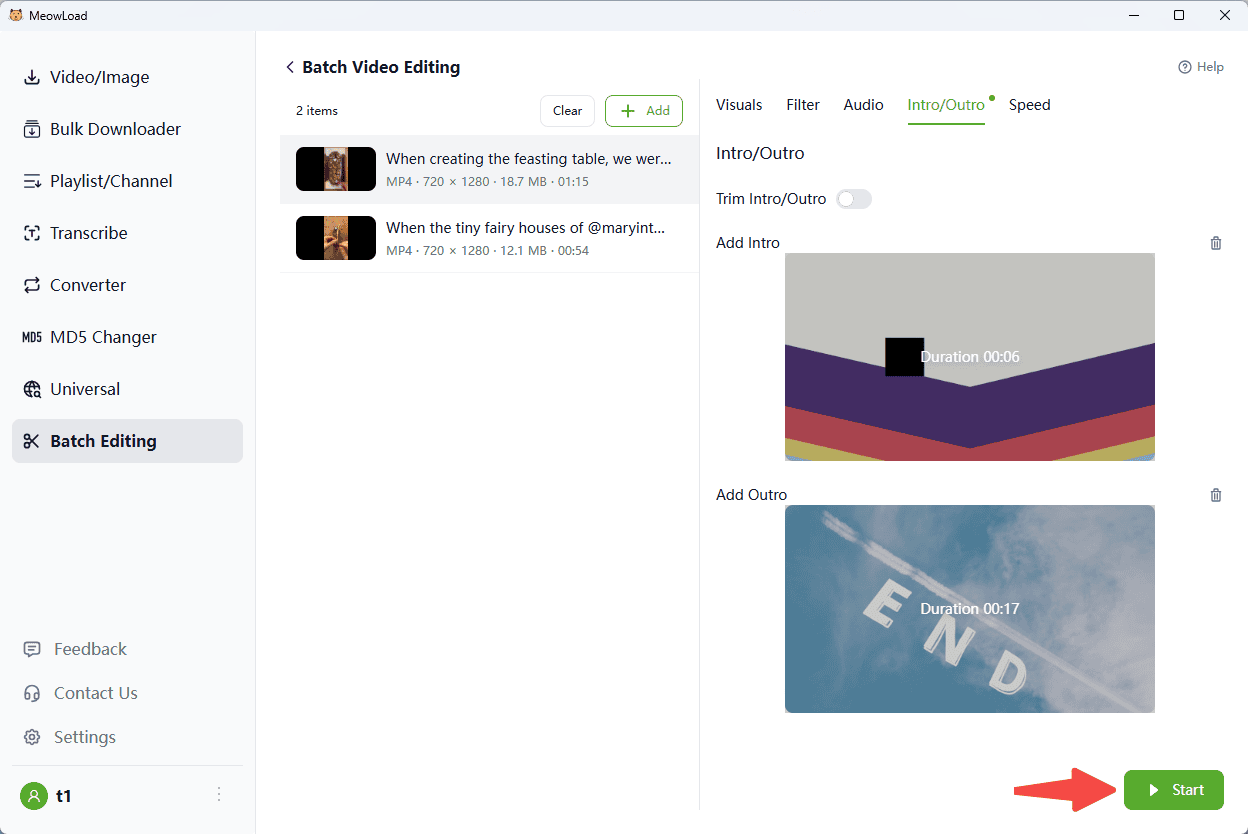Switch to the Visuals tab
The width and height of the screenshot is (1248, 834).
(x=739, y=105)
